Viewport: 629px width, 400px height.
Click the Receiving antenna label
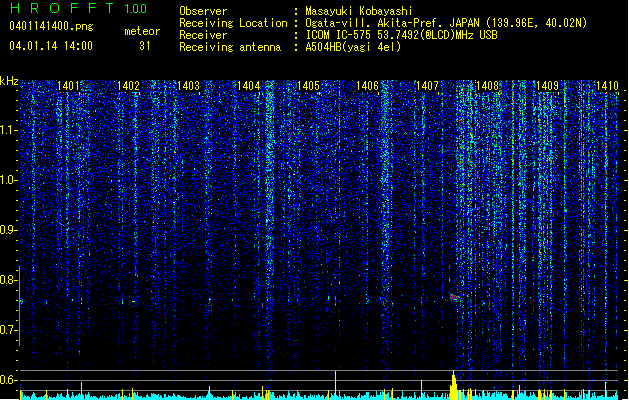(230, 47)
